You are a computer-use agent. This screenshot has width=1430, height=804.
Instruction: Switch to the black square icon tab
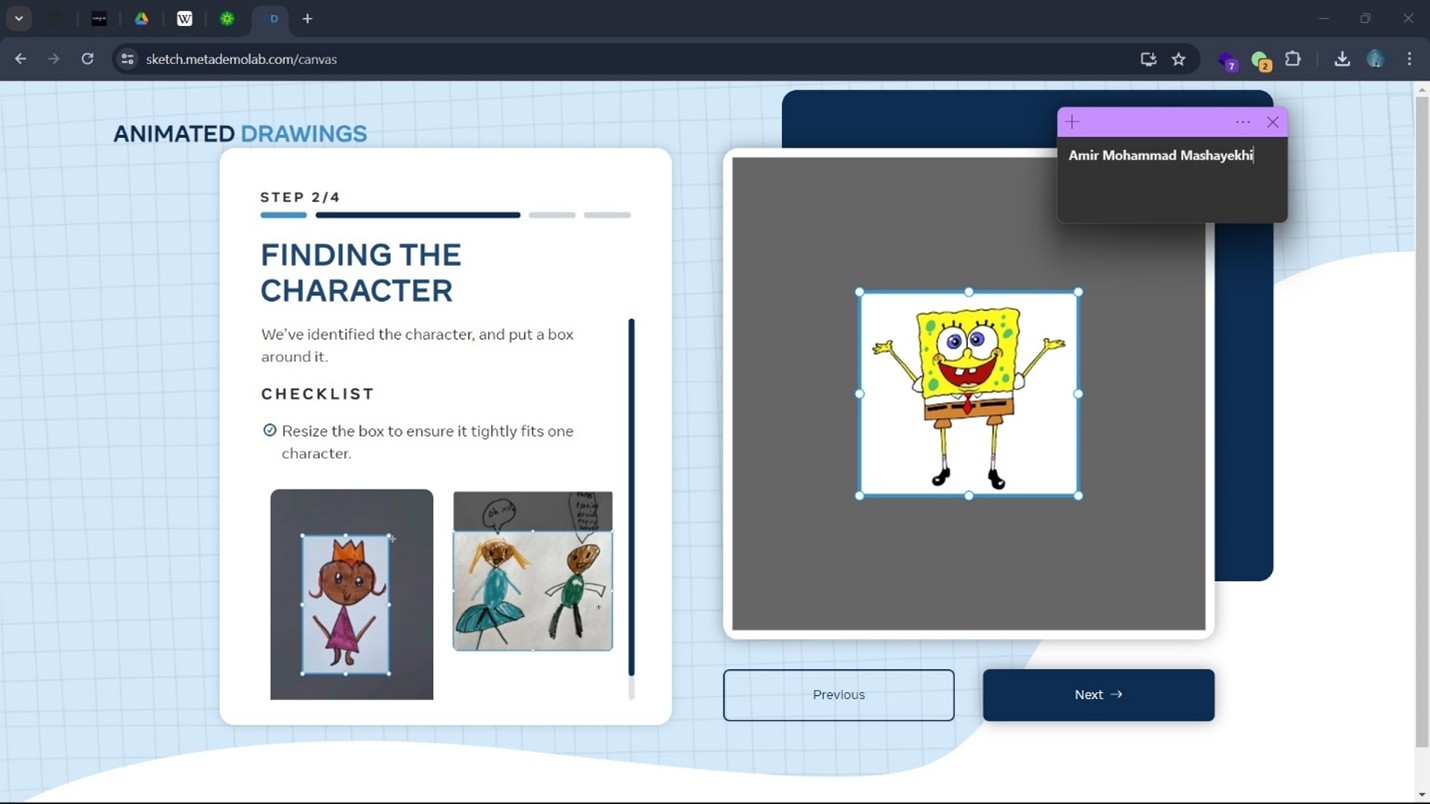point(99,19)
